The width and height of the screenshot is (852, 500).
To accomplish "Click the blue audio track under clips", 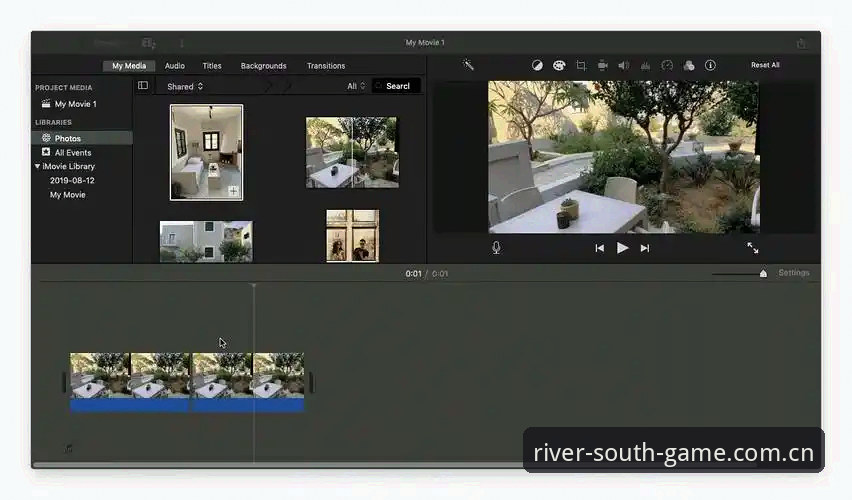I will pyautogui.click(x=187, y=405).
